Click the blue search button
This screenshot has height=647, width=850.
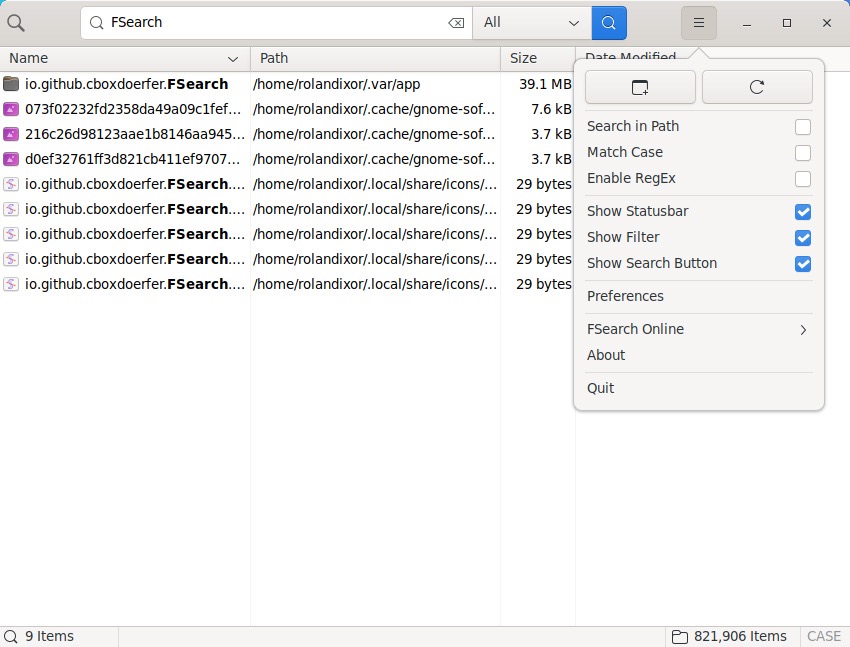609,22
